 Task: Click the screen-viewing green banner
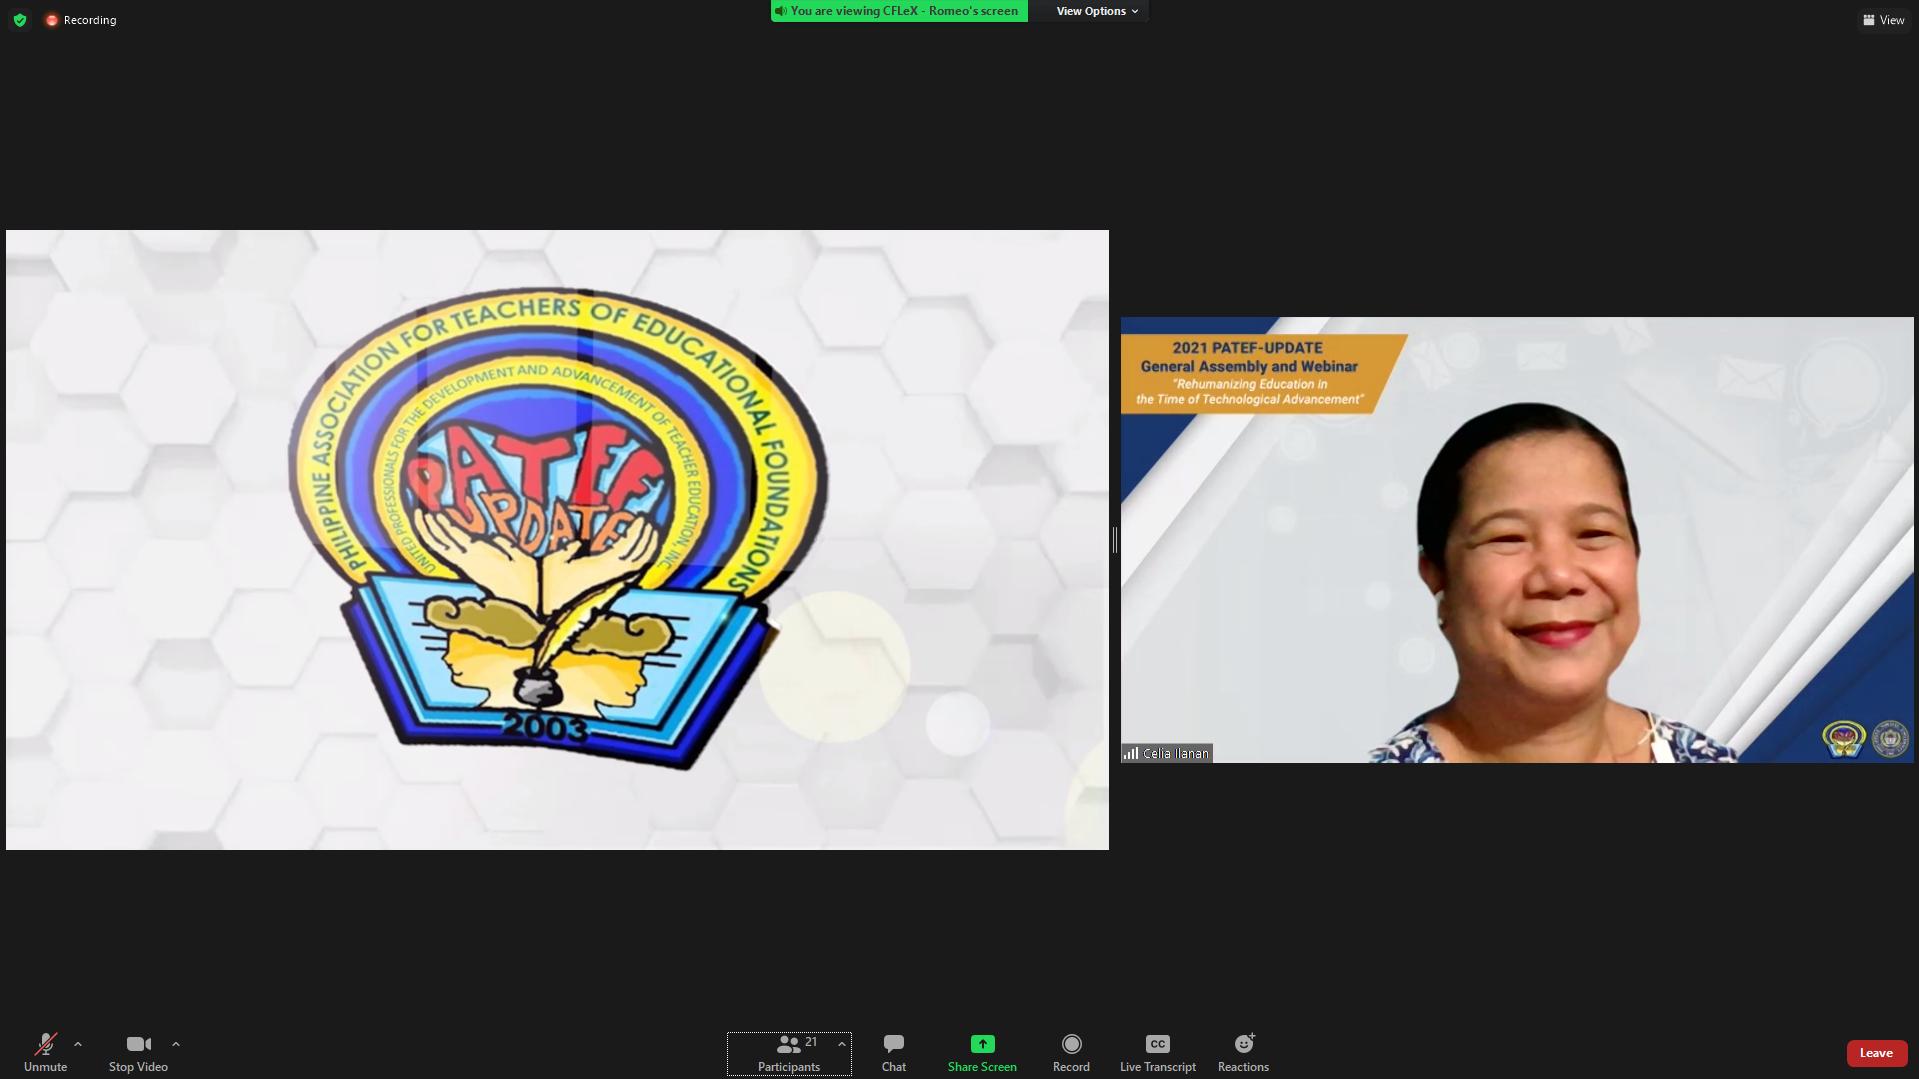click(x=899, y=11)
